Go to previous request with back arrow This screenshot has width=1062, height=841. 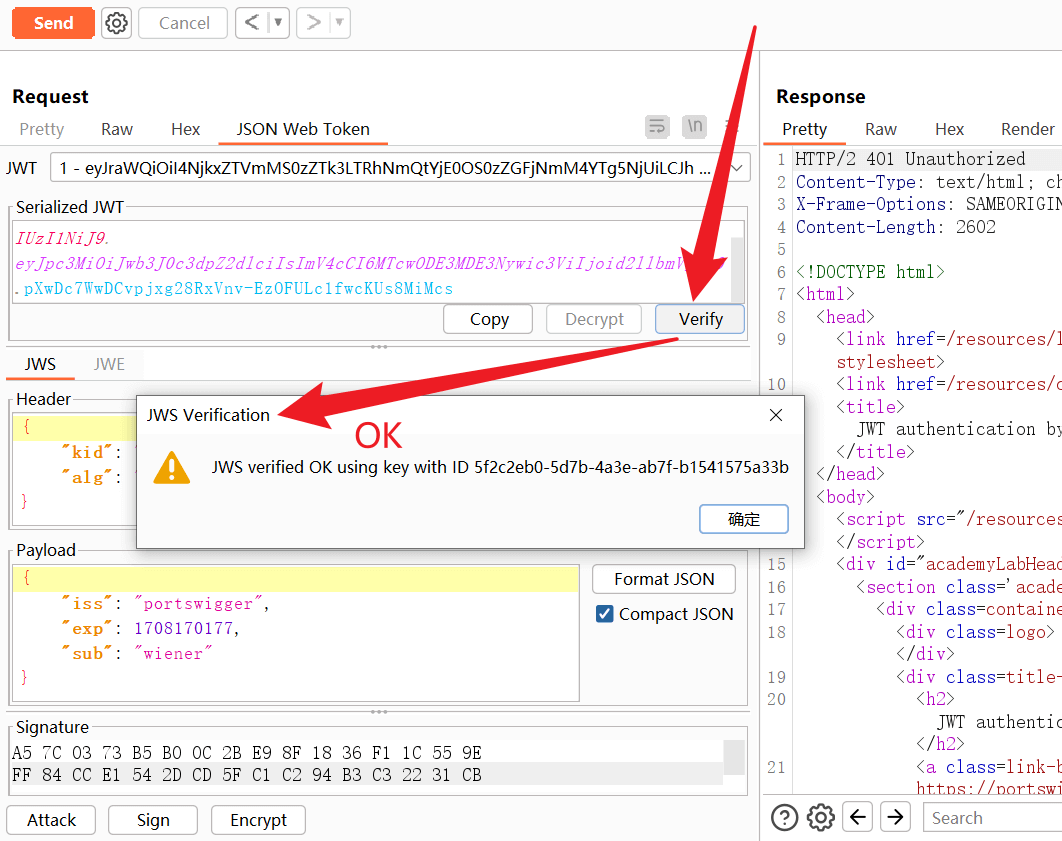point(252,23)
